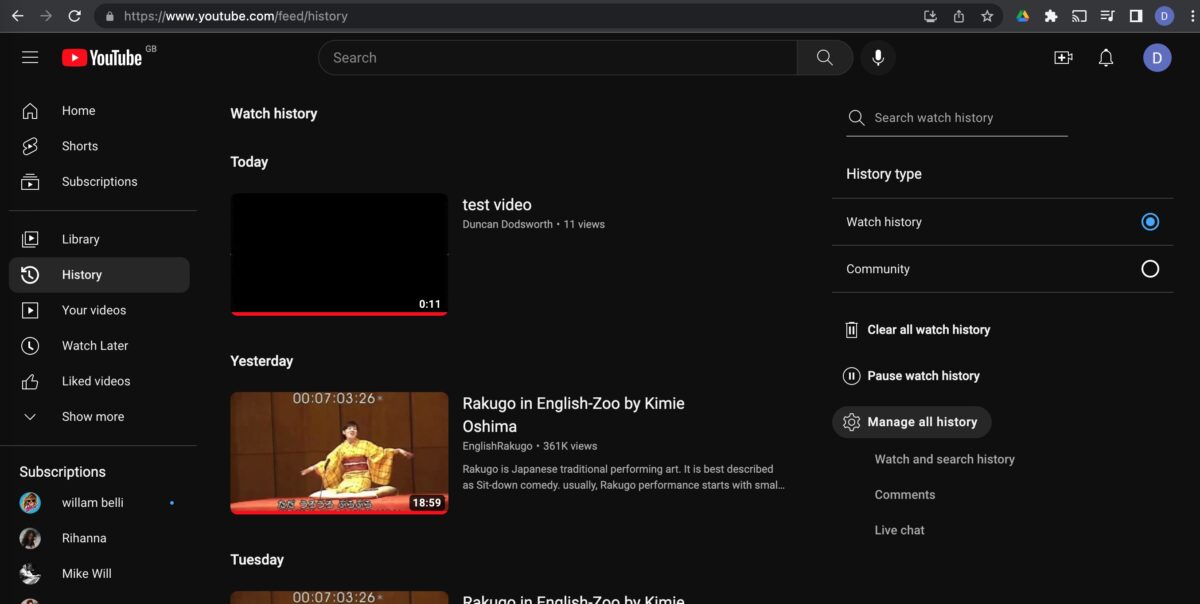1200x604 pixels.
Task: Bookmark this page with the star
Action: pyautogui.click(x=987, y=16)
